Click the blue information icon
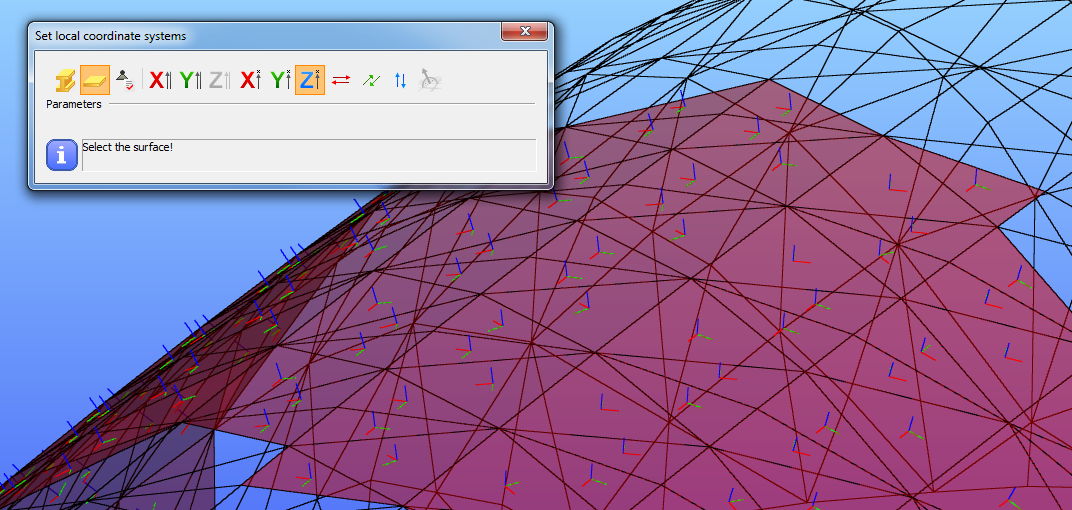The width and height of the screenshot is (1072, 510). [x=62, y=155]
